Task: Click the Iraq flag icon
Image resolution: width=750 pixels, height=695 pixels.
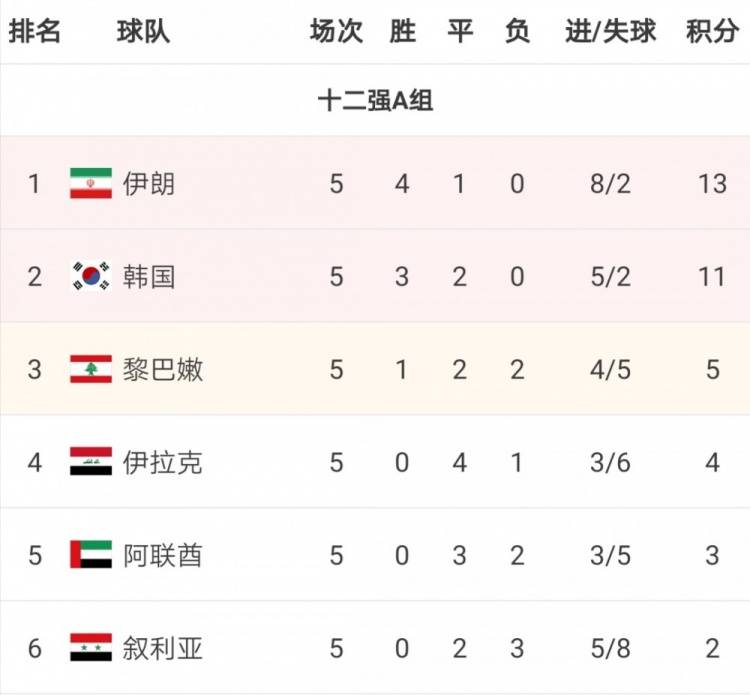Action: click(90, 462)
